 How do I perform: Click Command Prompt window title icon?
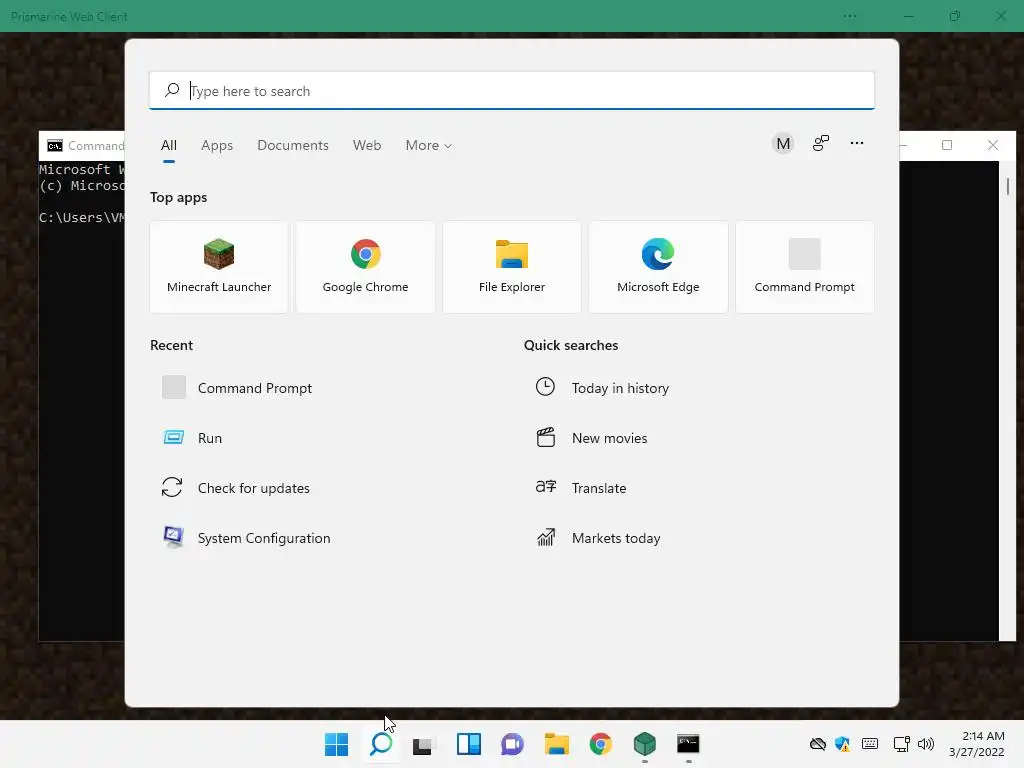(55, 145)
